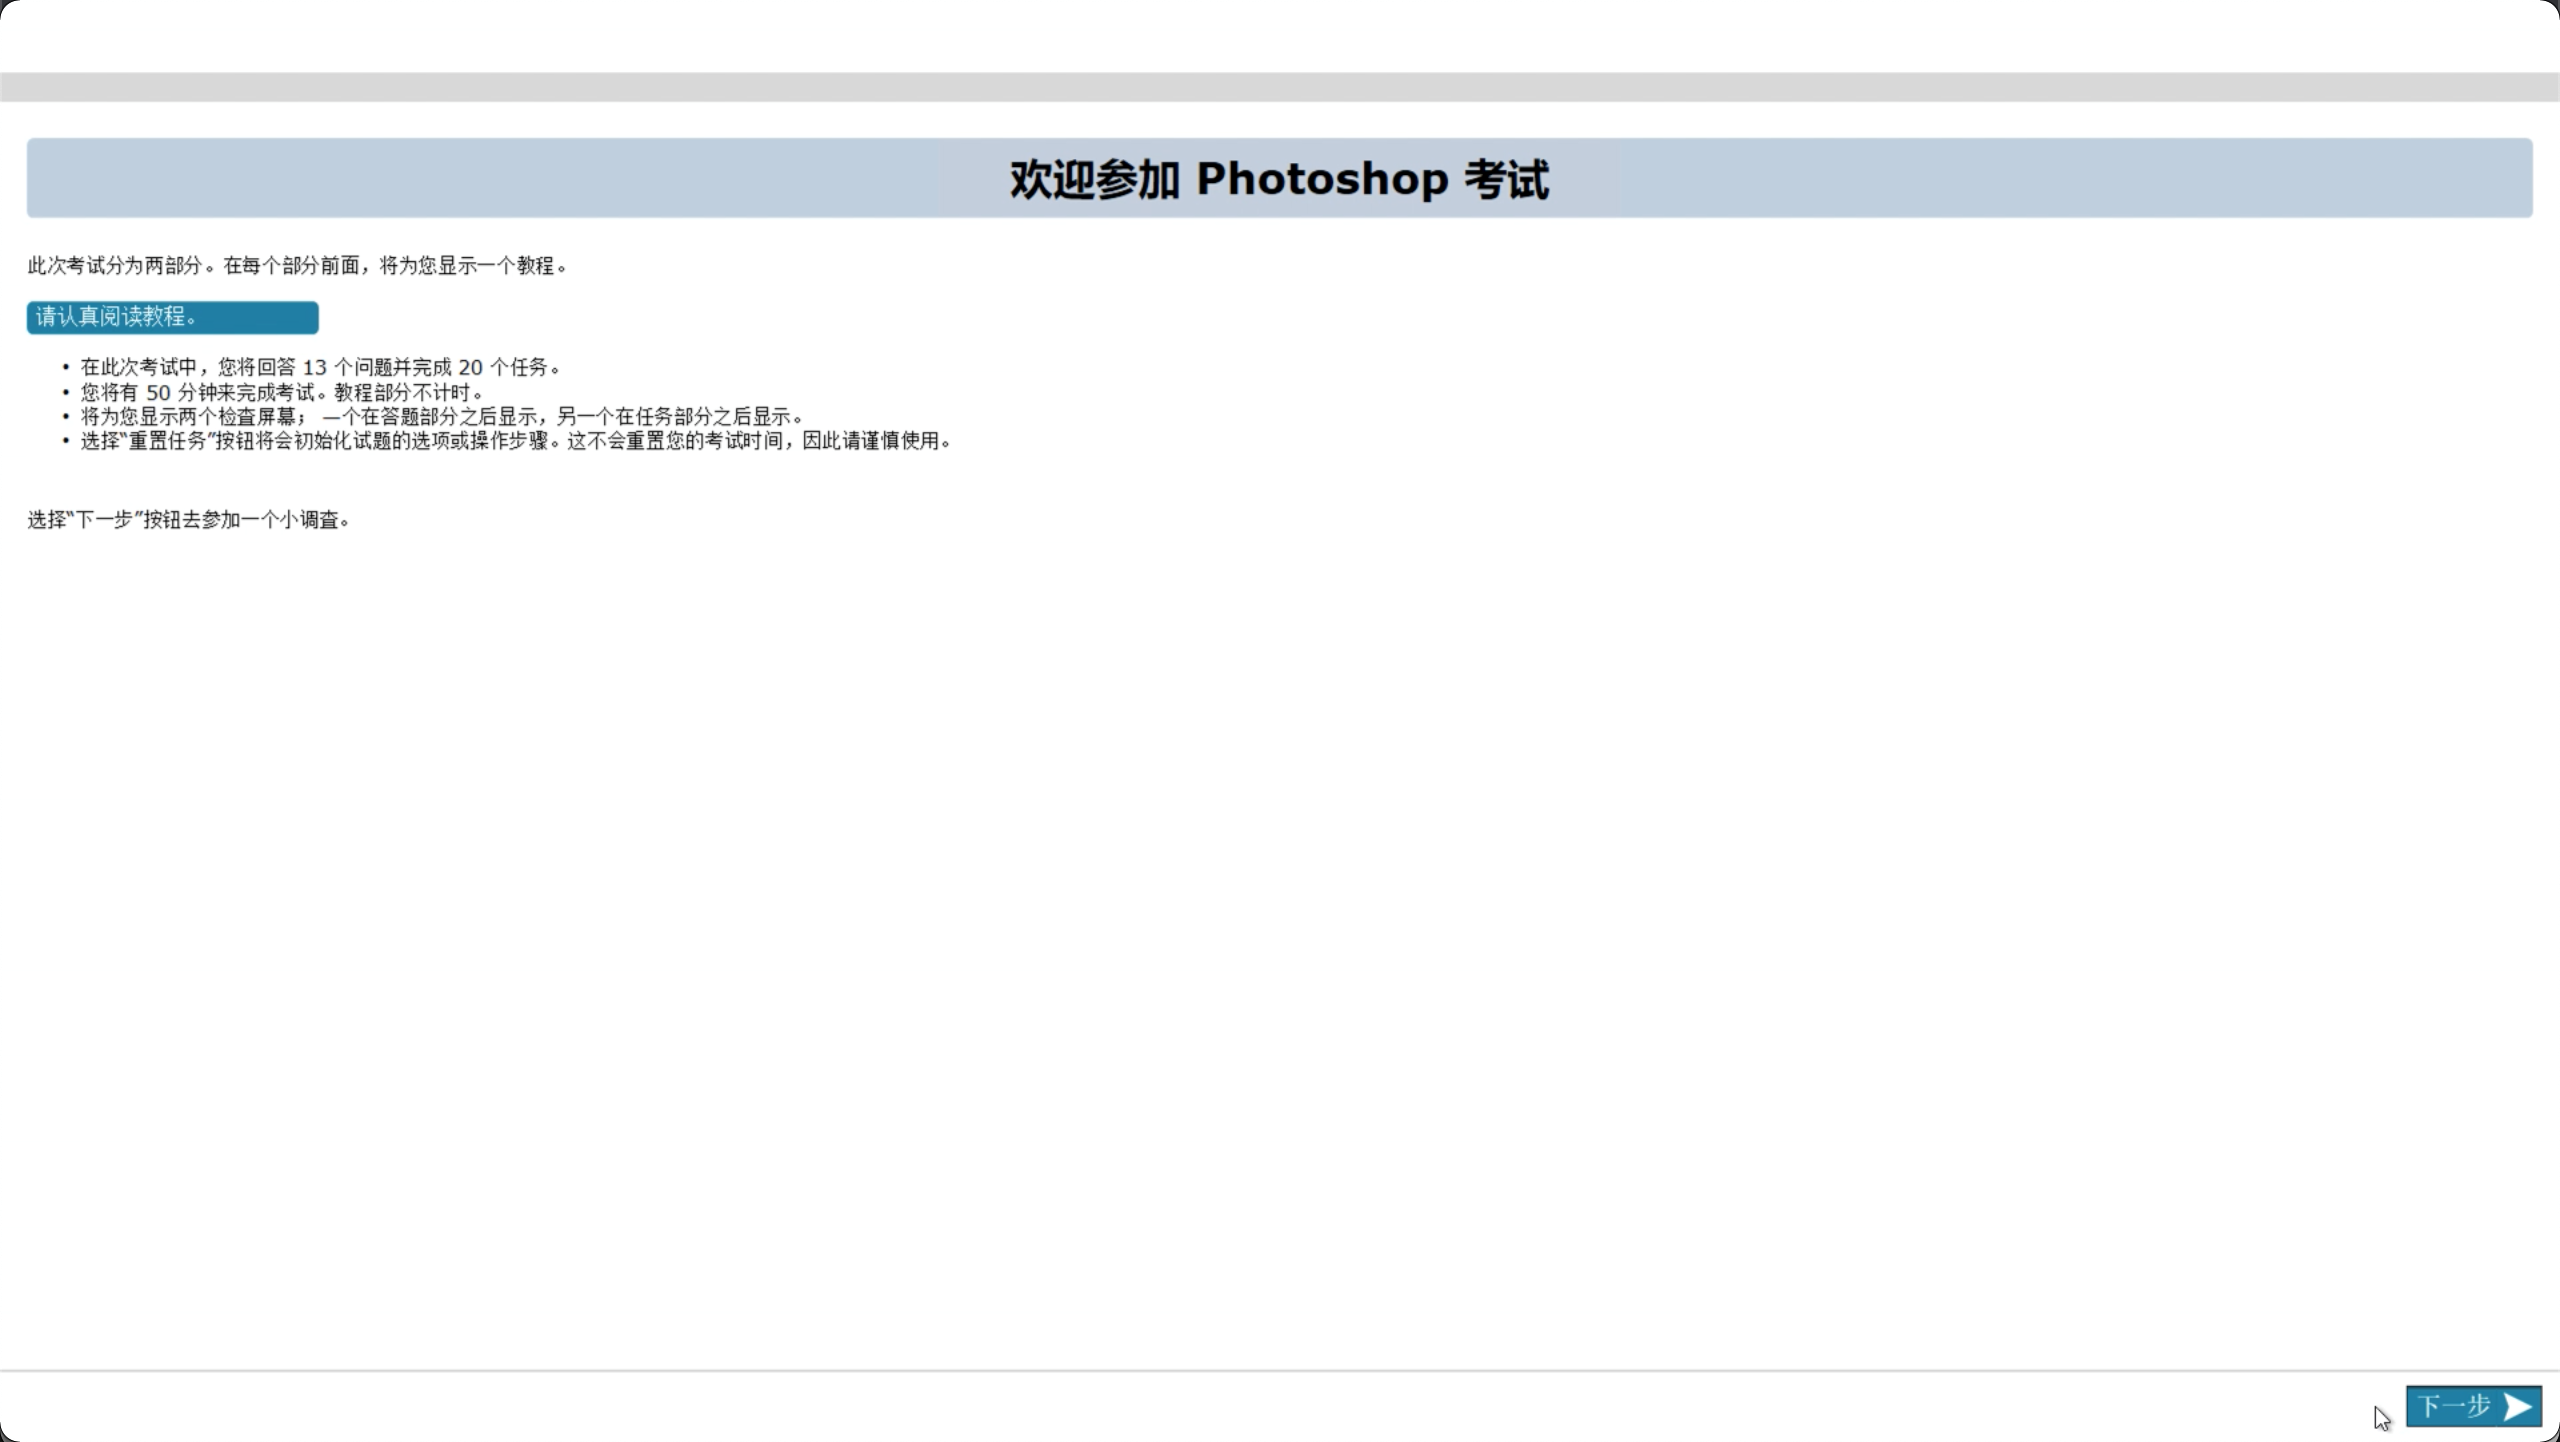Click the sentence 选择“下一步”按钮去参加一个小调查
This screenshot has width=2560, height=1442.
pos(189,519)
